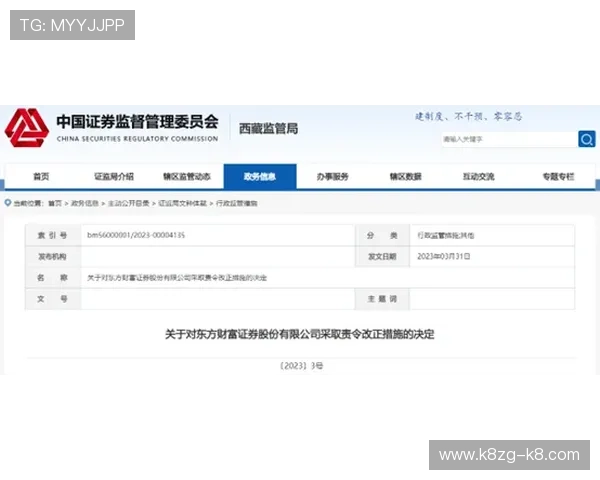The image size is (600, 480).
Task: Click the 发布机构 label cell
Action: [x=53, y=256]
